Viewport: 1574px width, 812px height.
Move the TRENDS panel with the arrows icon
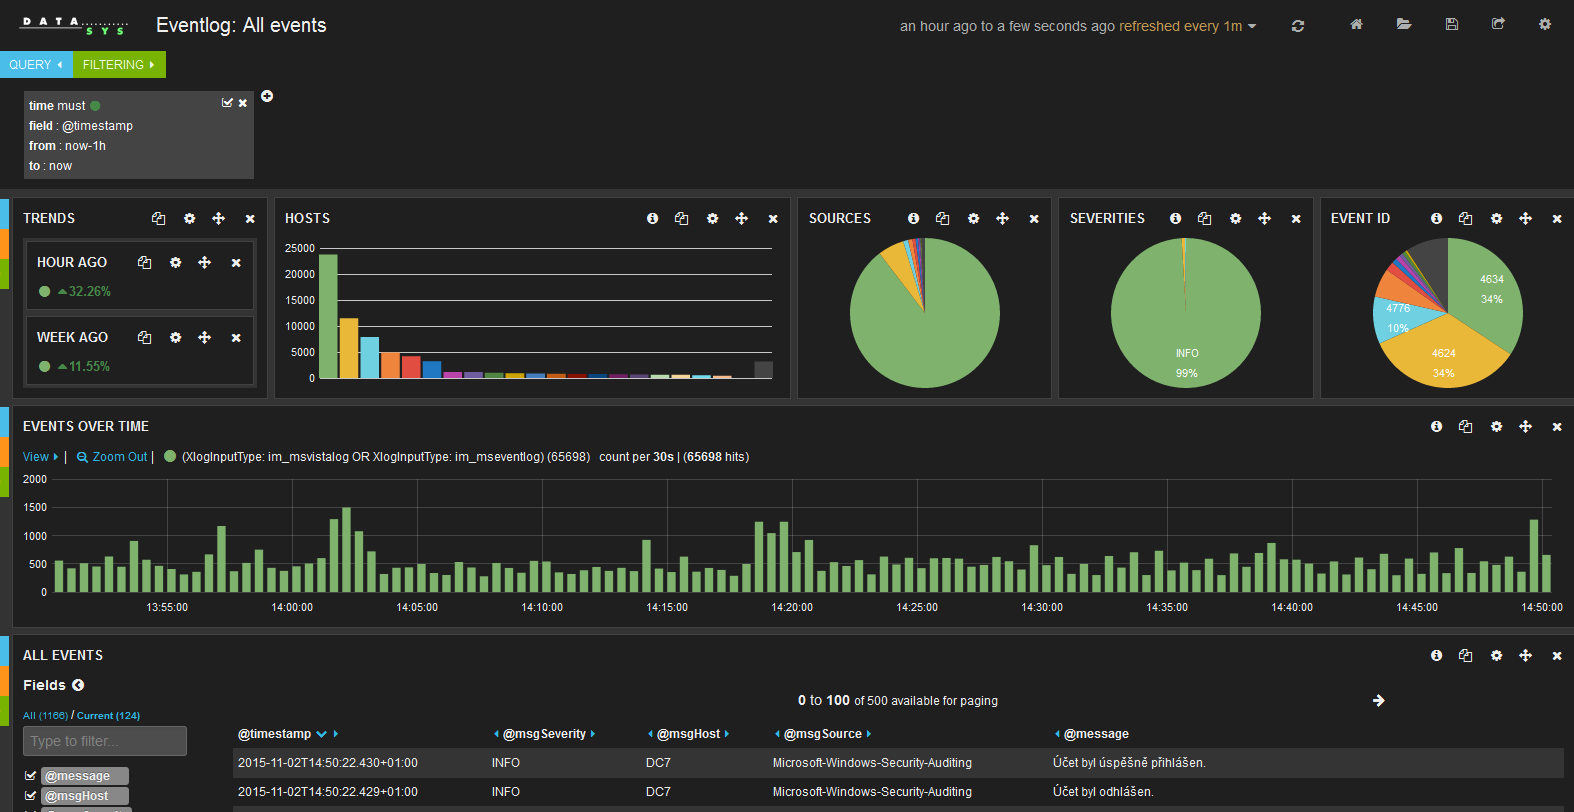(x=218, y=218)
